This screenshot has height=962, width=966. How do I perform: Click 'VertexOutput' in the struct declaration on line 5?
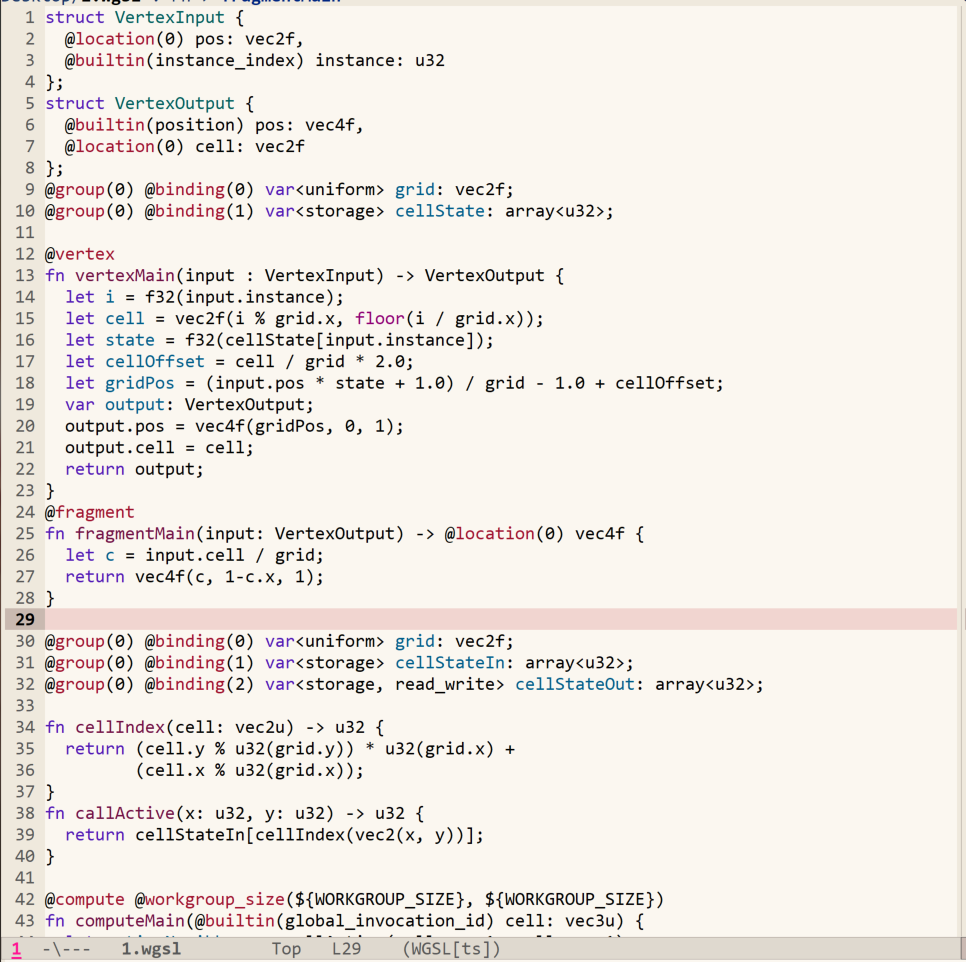pos(174,103)
